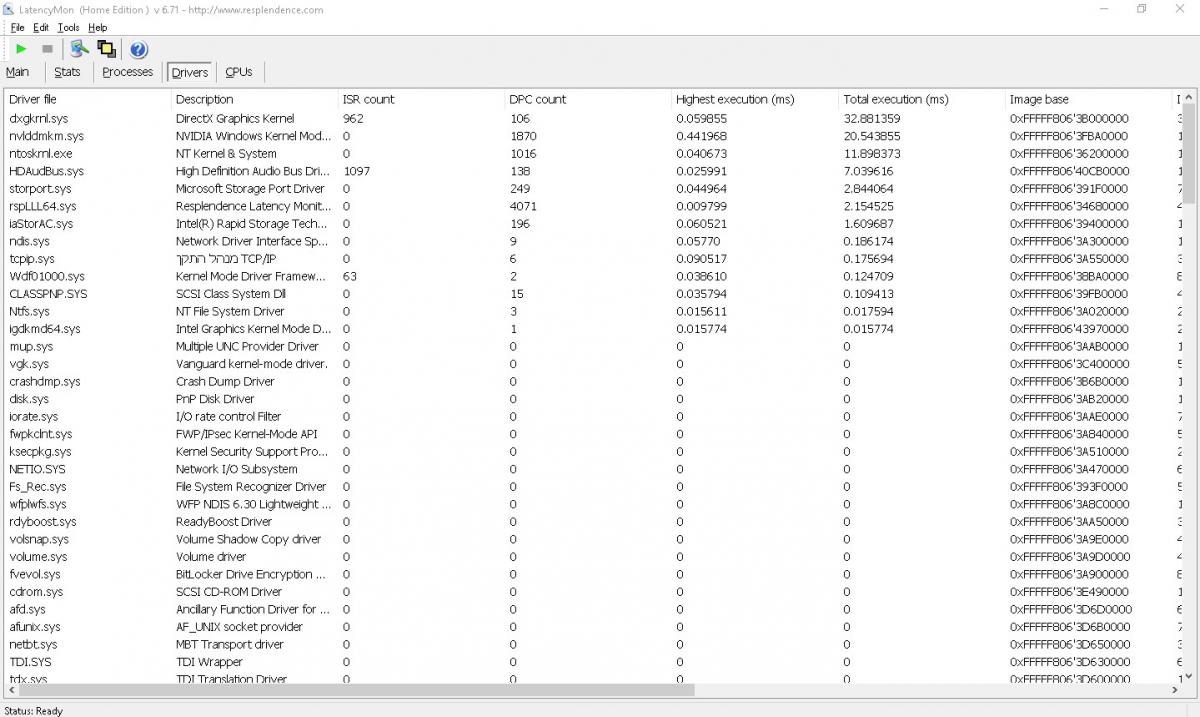Sort by Total execution (ms) header
Screen dimensions: 1200x717
[x=922, y=99]
